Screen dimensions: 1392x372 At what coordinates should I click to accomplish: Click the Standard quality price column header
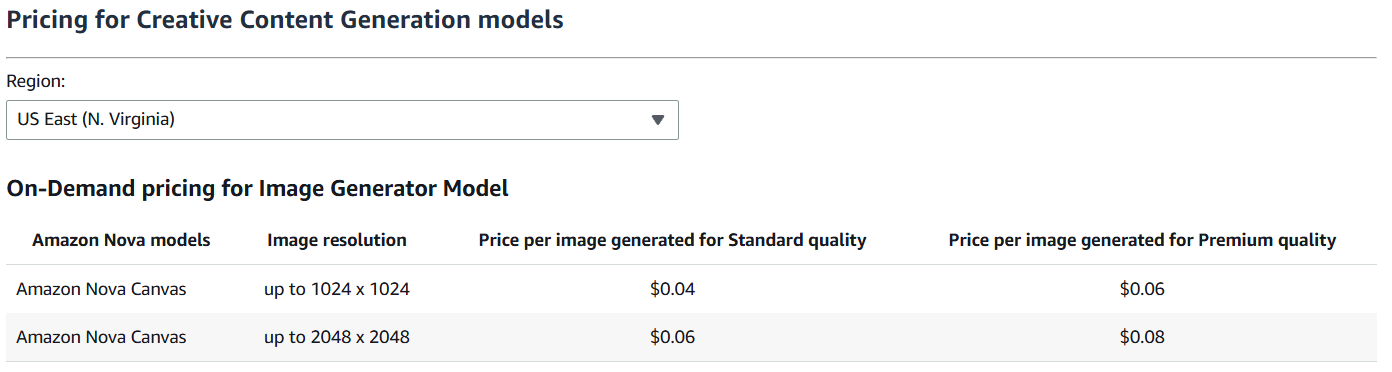672,240
